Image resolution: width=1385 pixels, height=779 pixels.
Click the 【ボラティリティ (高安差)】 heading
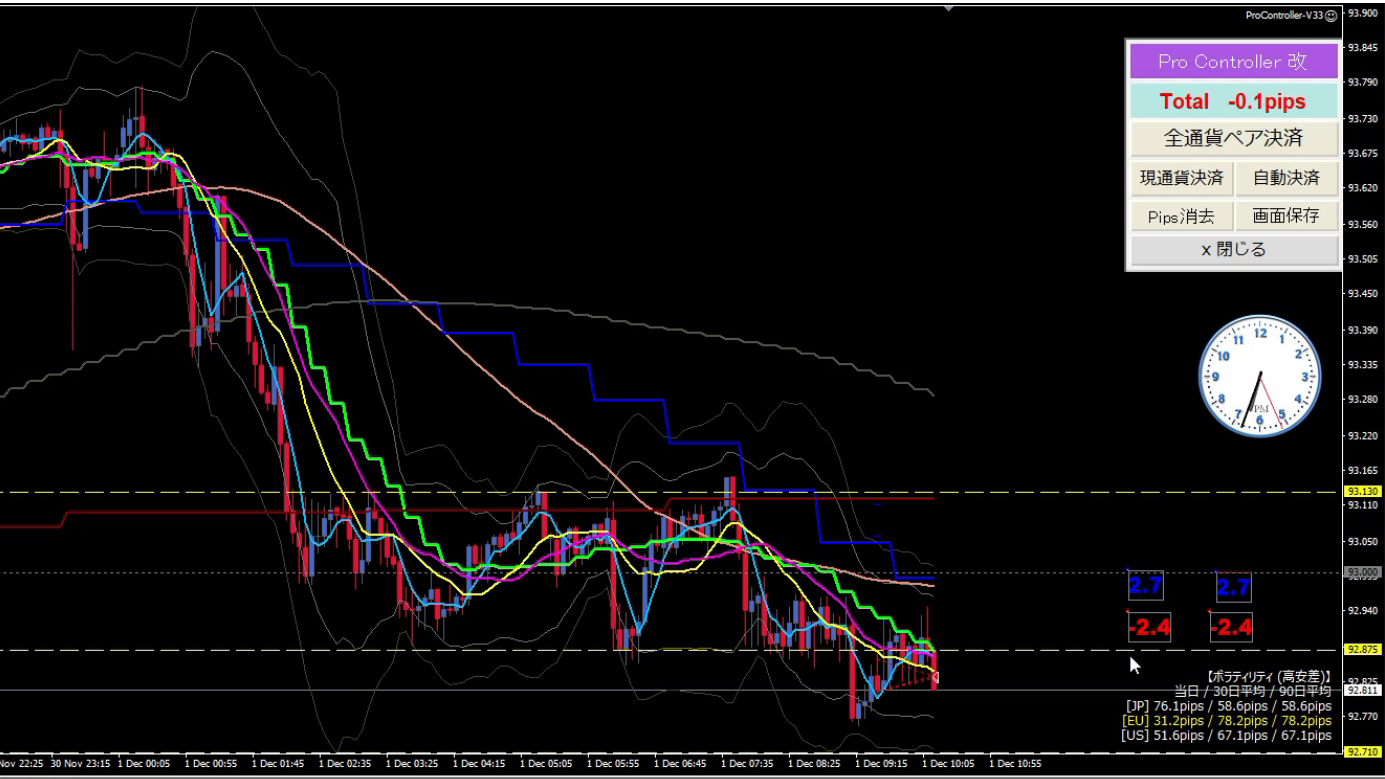point(1269,677)
